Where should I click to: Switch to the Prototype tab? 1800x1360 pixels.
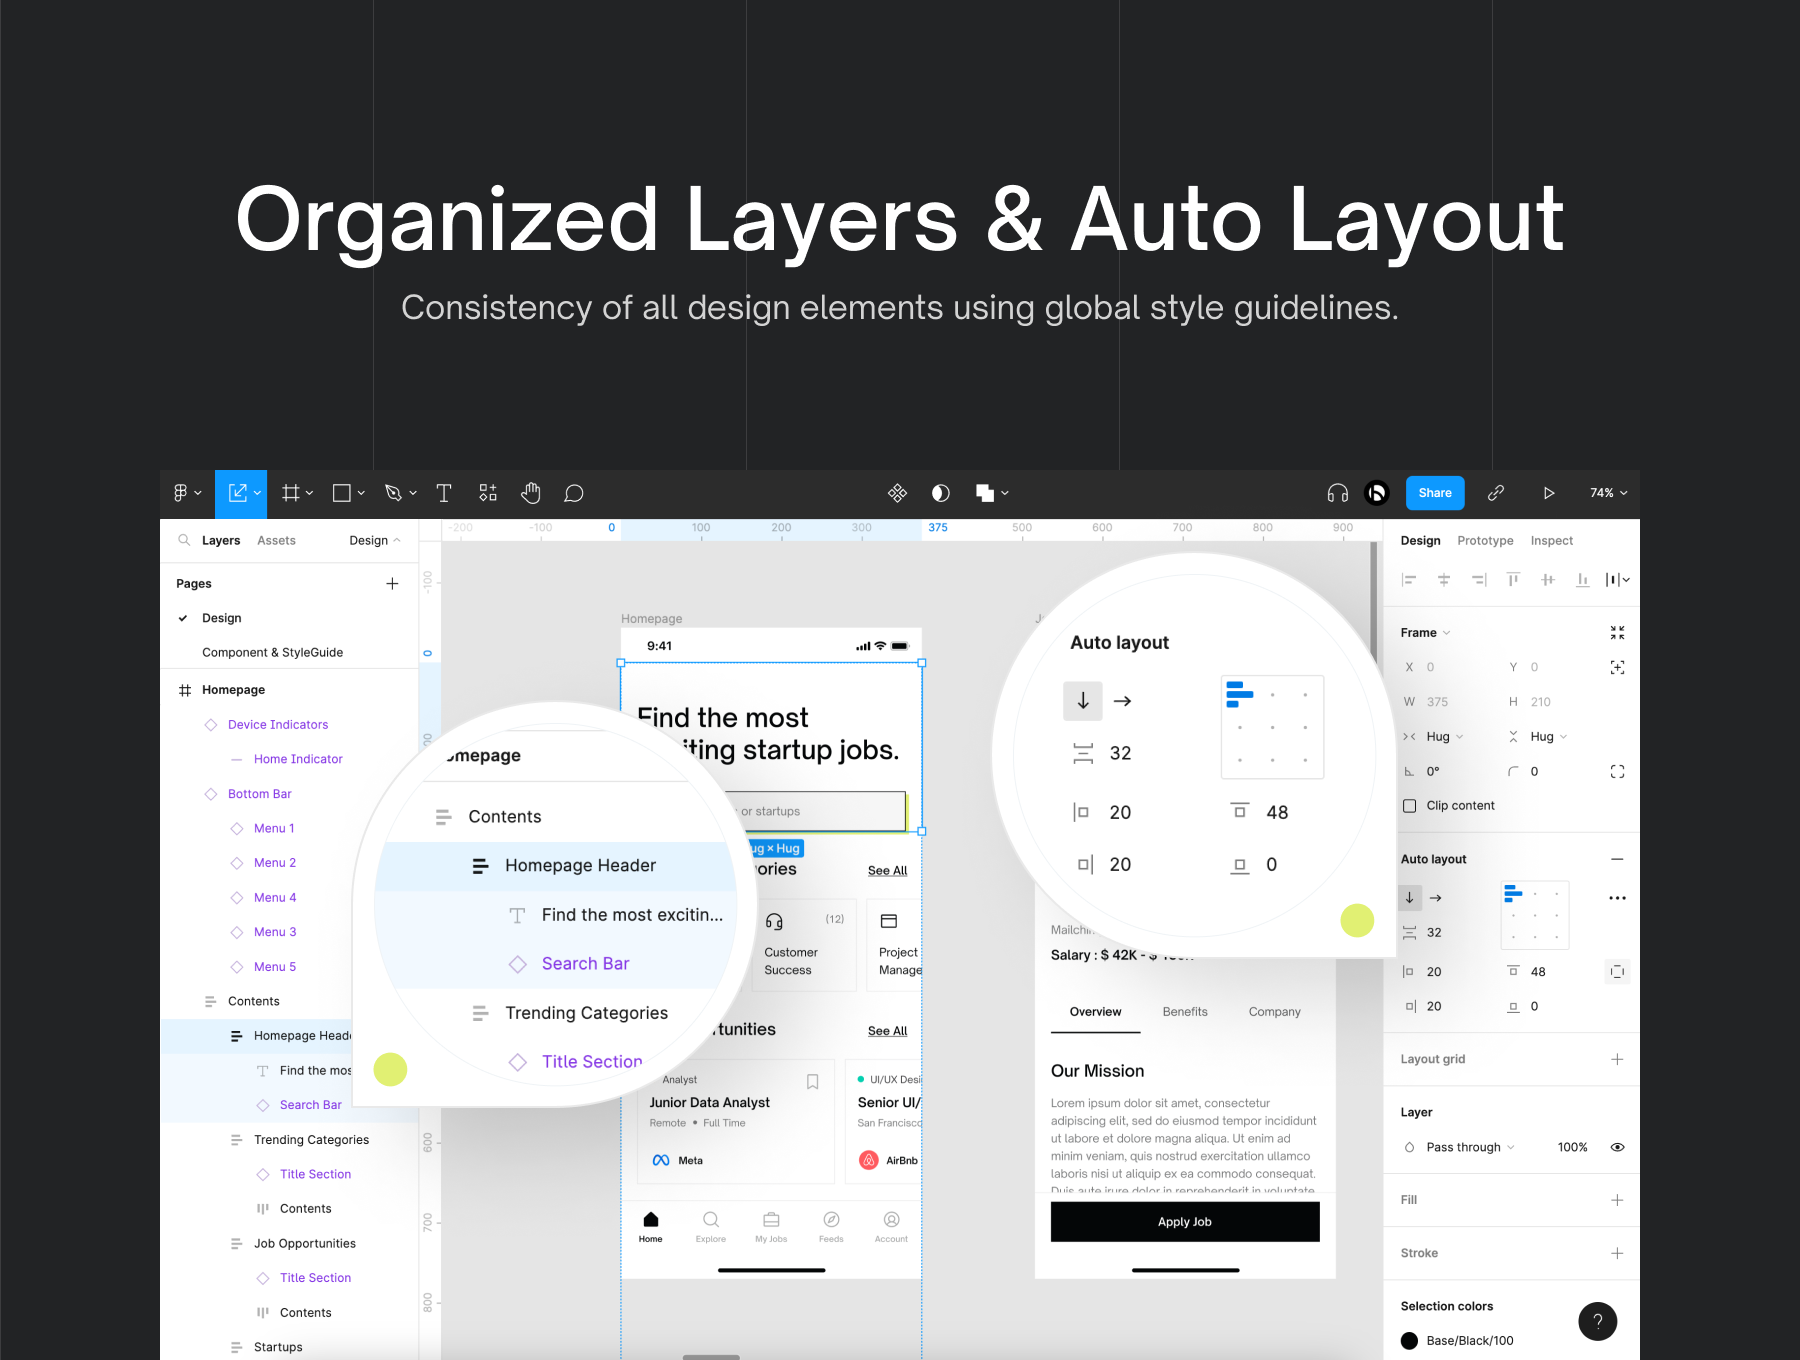[1485, 541]
